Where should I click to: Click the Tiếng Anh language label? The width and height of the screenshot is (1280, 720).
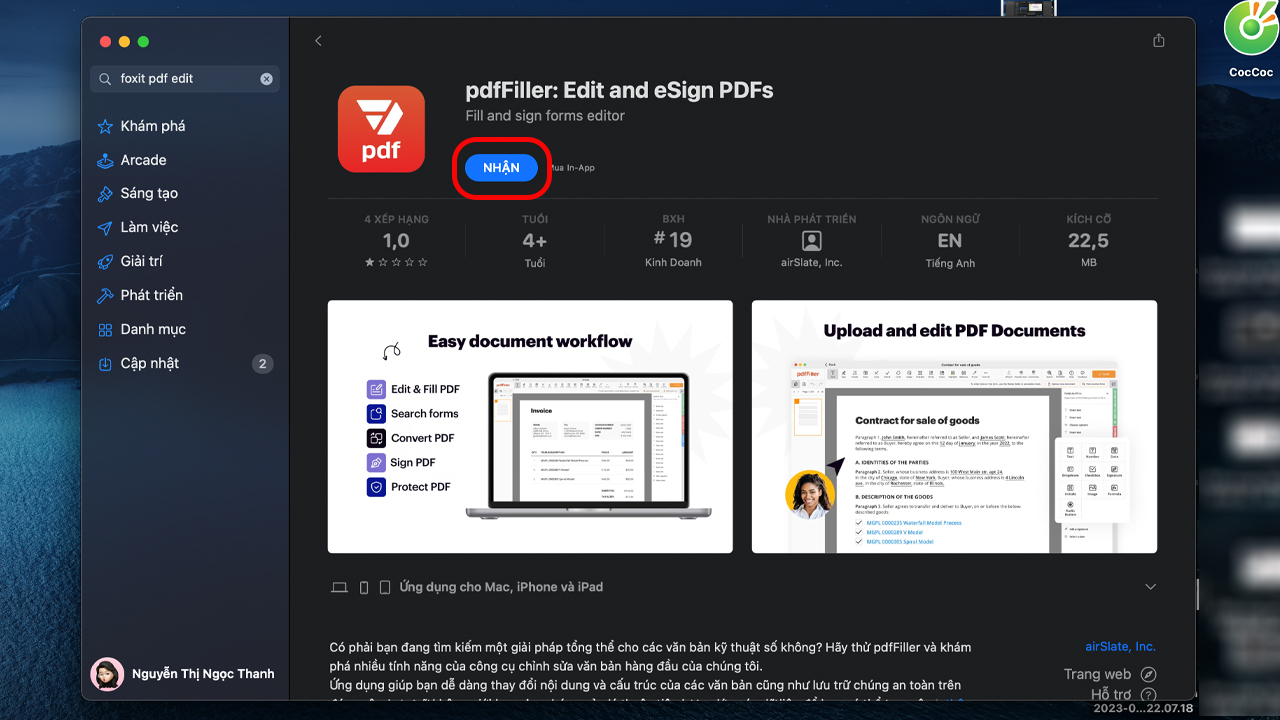(x=950, y=264)
